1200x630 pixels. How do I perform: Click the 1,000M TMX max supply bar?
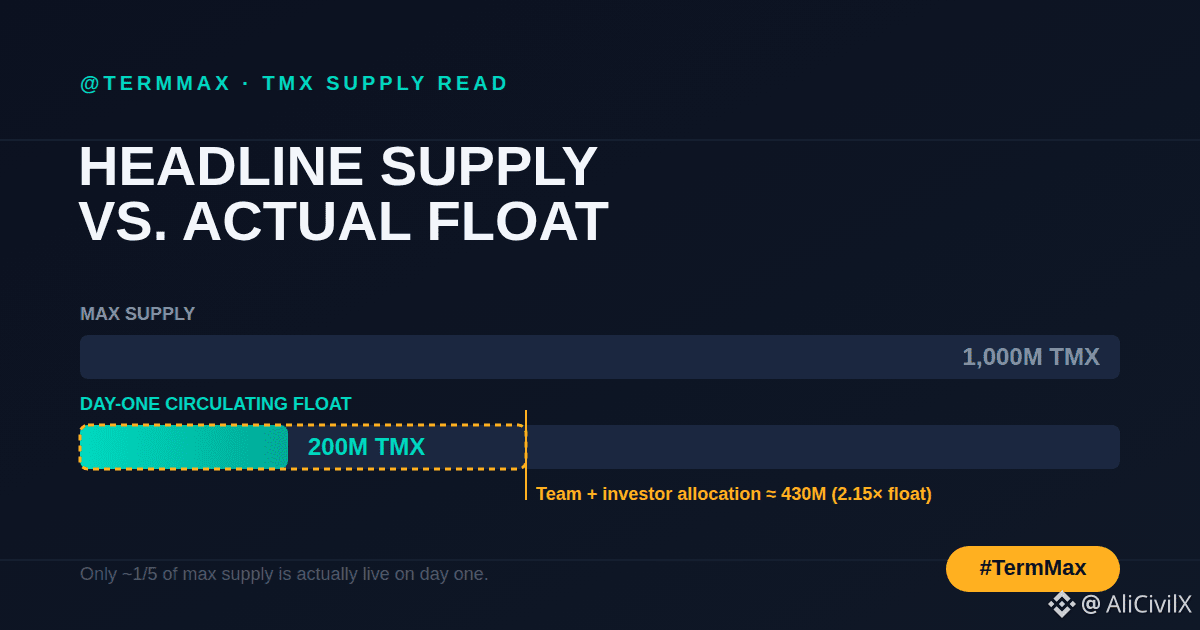coord(600,357)
